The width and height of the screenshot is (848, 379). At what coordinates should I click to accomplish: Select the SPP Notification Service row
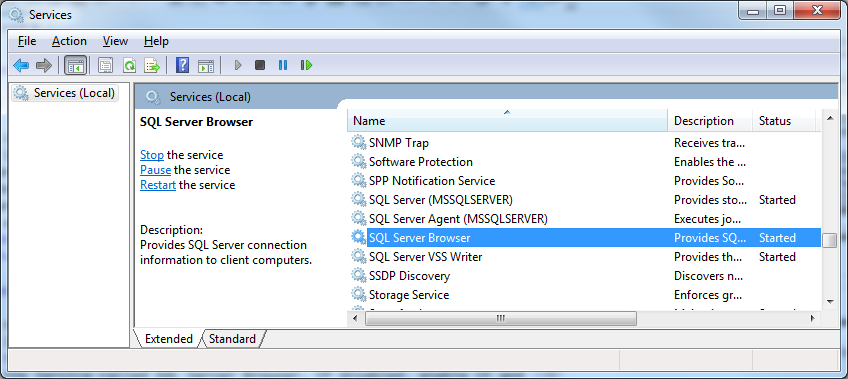click(583, 181)
